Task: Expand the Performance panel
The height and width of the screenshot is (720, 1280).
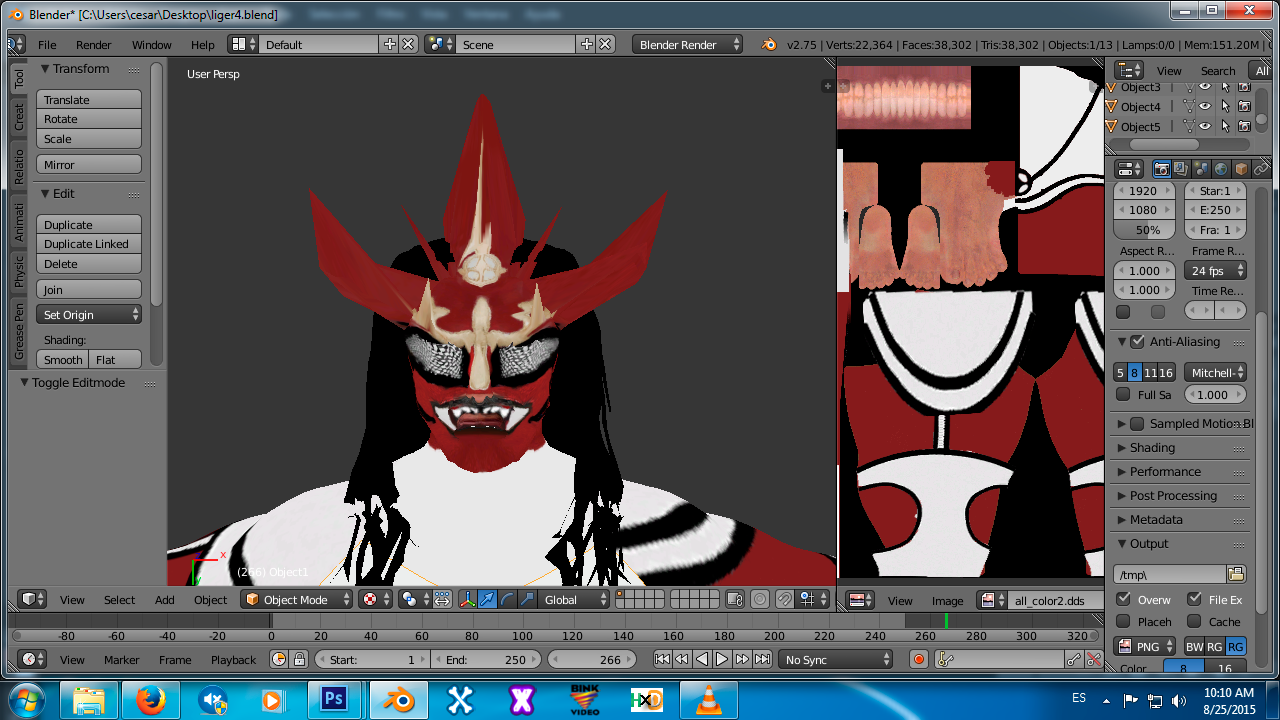Action: point(1165,472)
